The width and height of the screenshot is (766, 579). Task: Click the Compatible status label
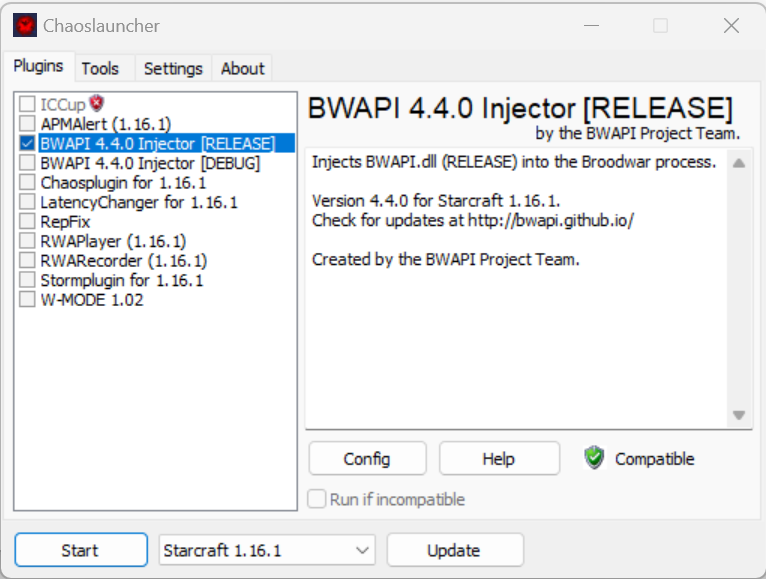pos(655,459)
